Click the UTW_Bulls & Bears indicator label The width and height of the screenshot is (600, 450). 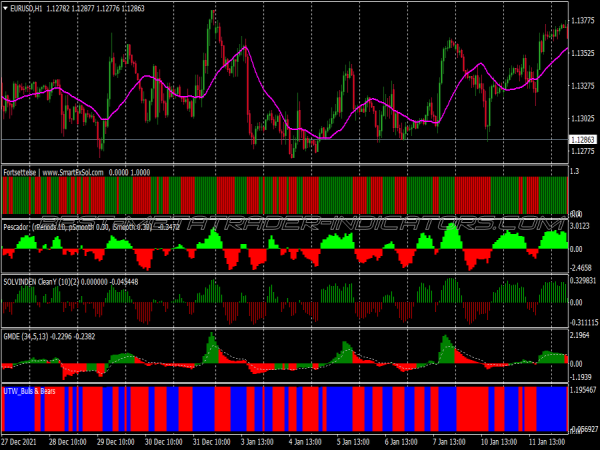(x=29, y=391)
